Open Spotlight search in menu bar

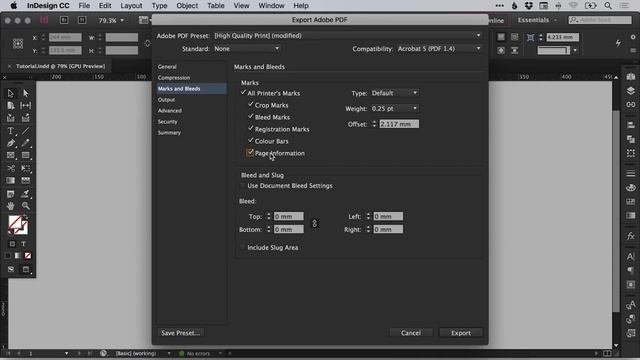pyautogui.click(x=608, y=6)
